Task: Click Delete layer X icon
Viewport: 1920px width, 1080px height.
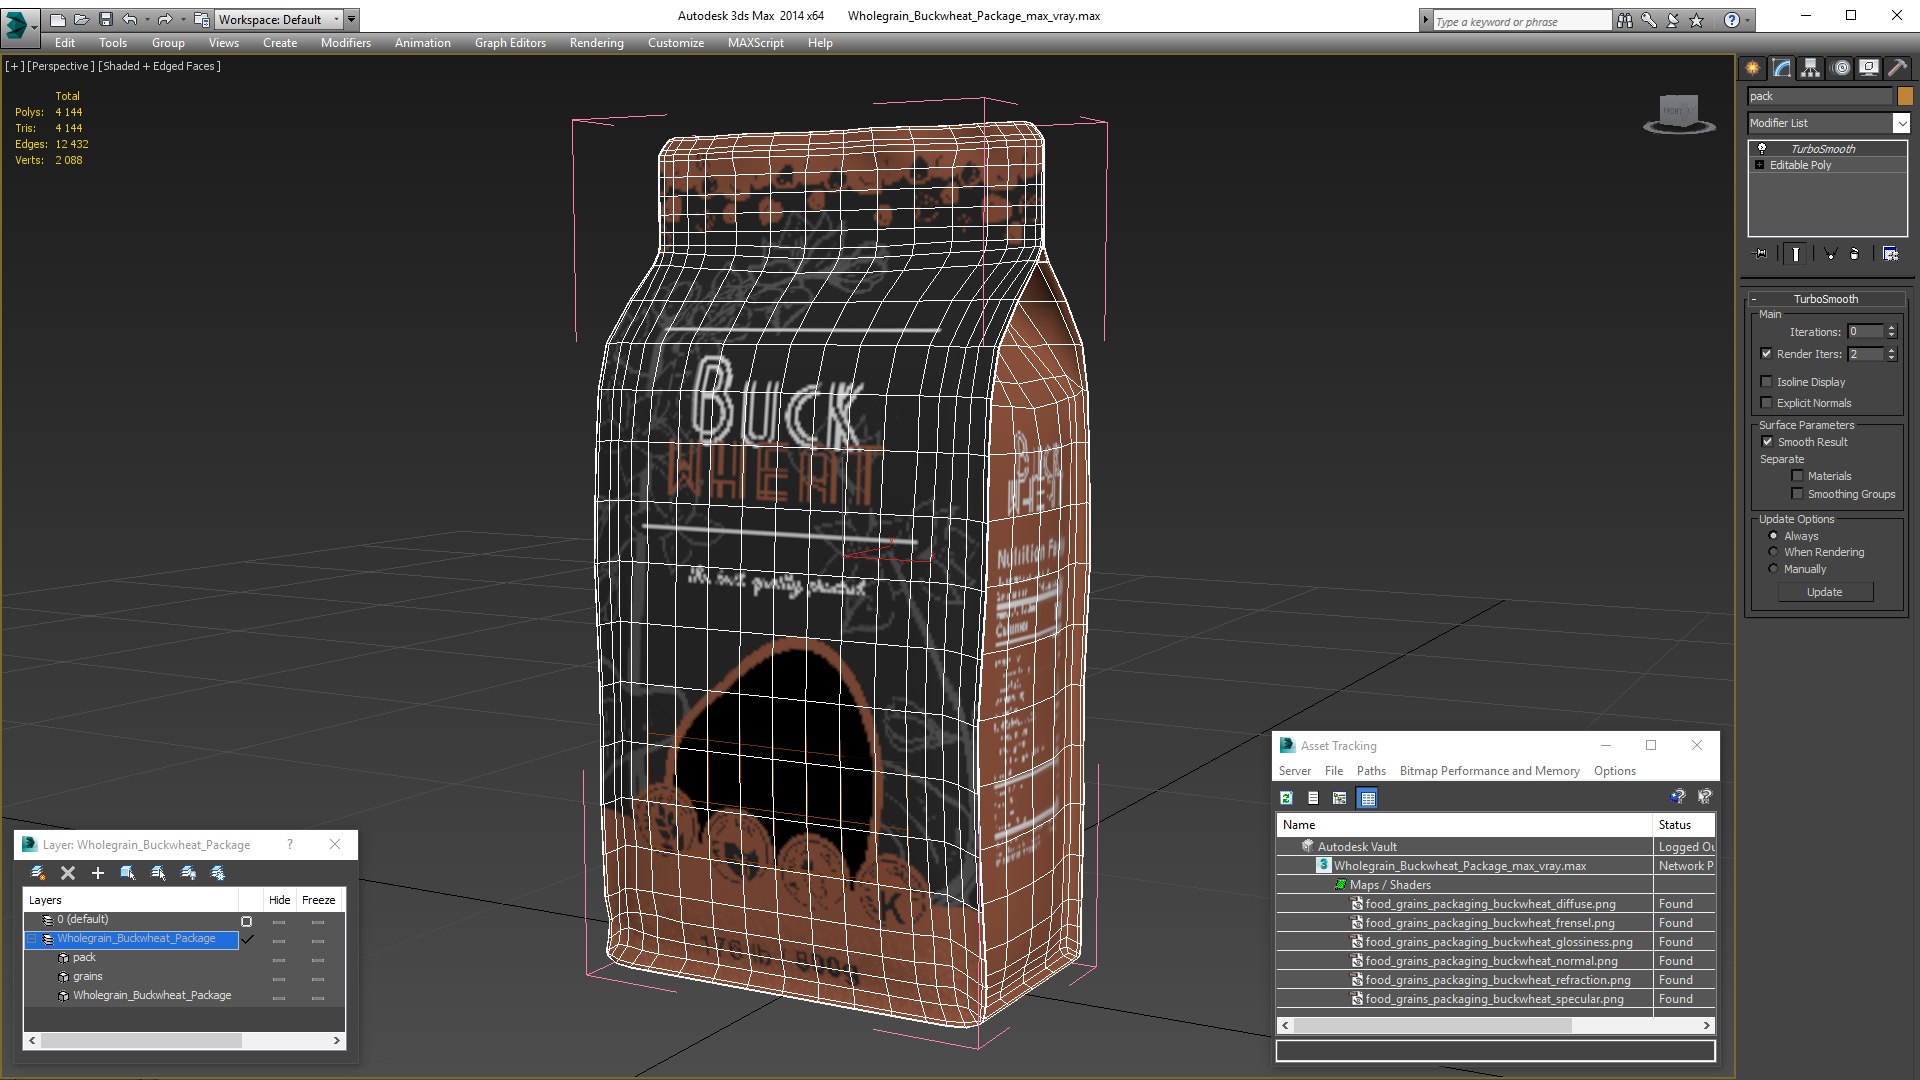Action: coord(68,873)
